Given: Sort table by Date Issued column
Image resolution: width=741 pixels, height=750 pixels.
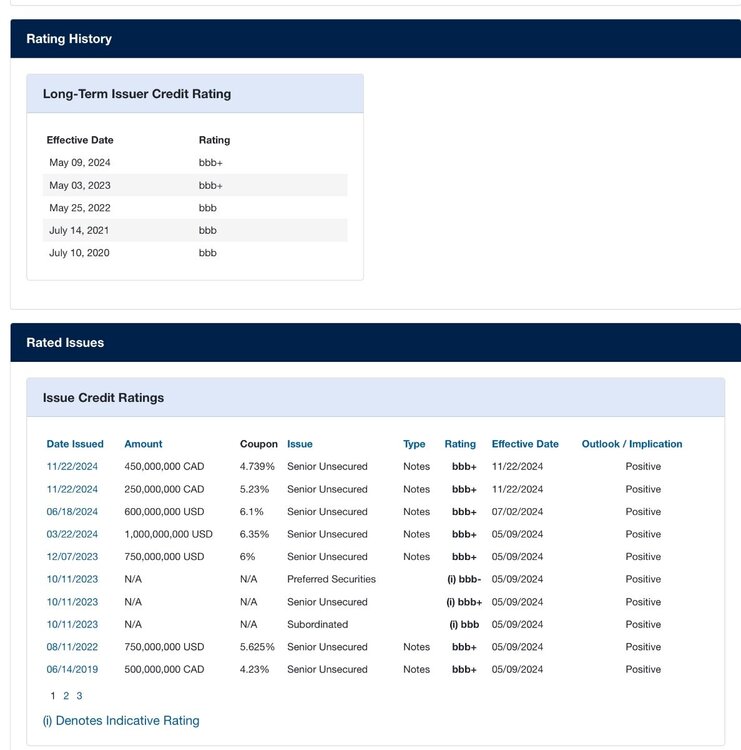Looking at the screenshot, I should tap(75, 444).
